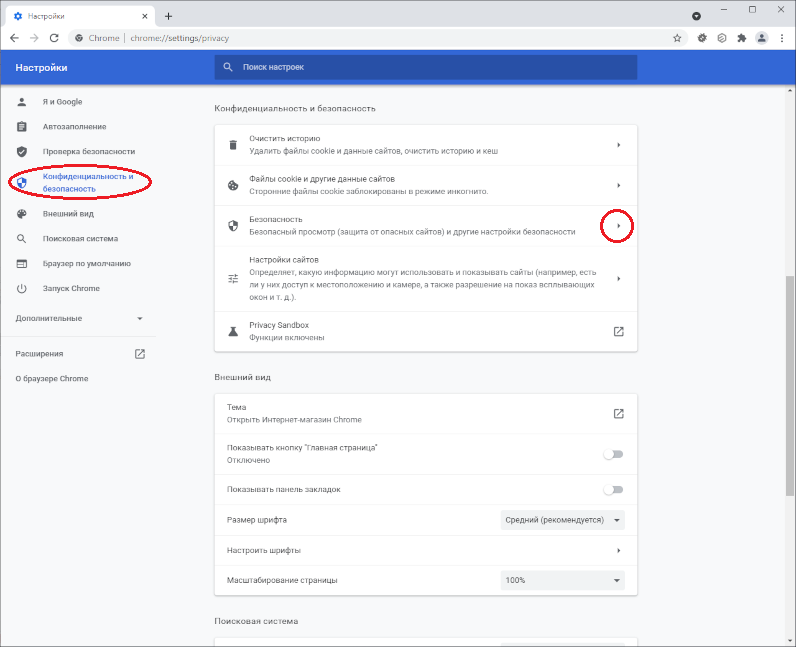796x647 pixels.
Task: Open Chrome three-dot menu
Action: point(781,38)
